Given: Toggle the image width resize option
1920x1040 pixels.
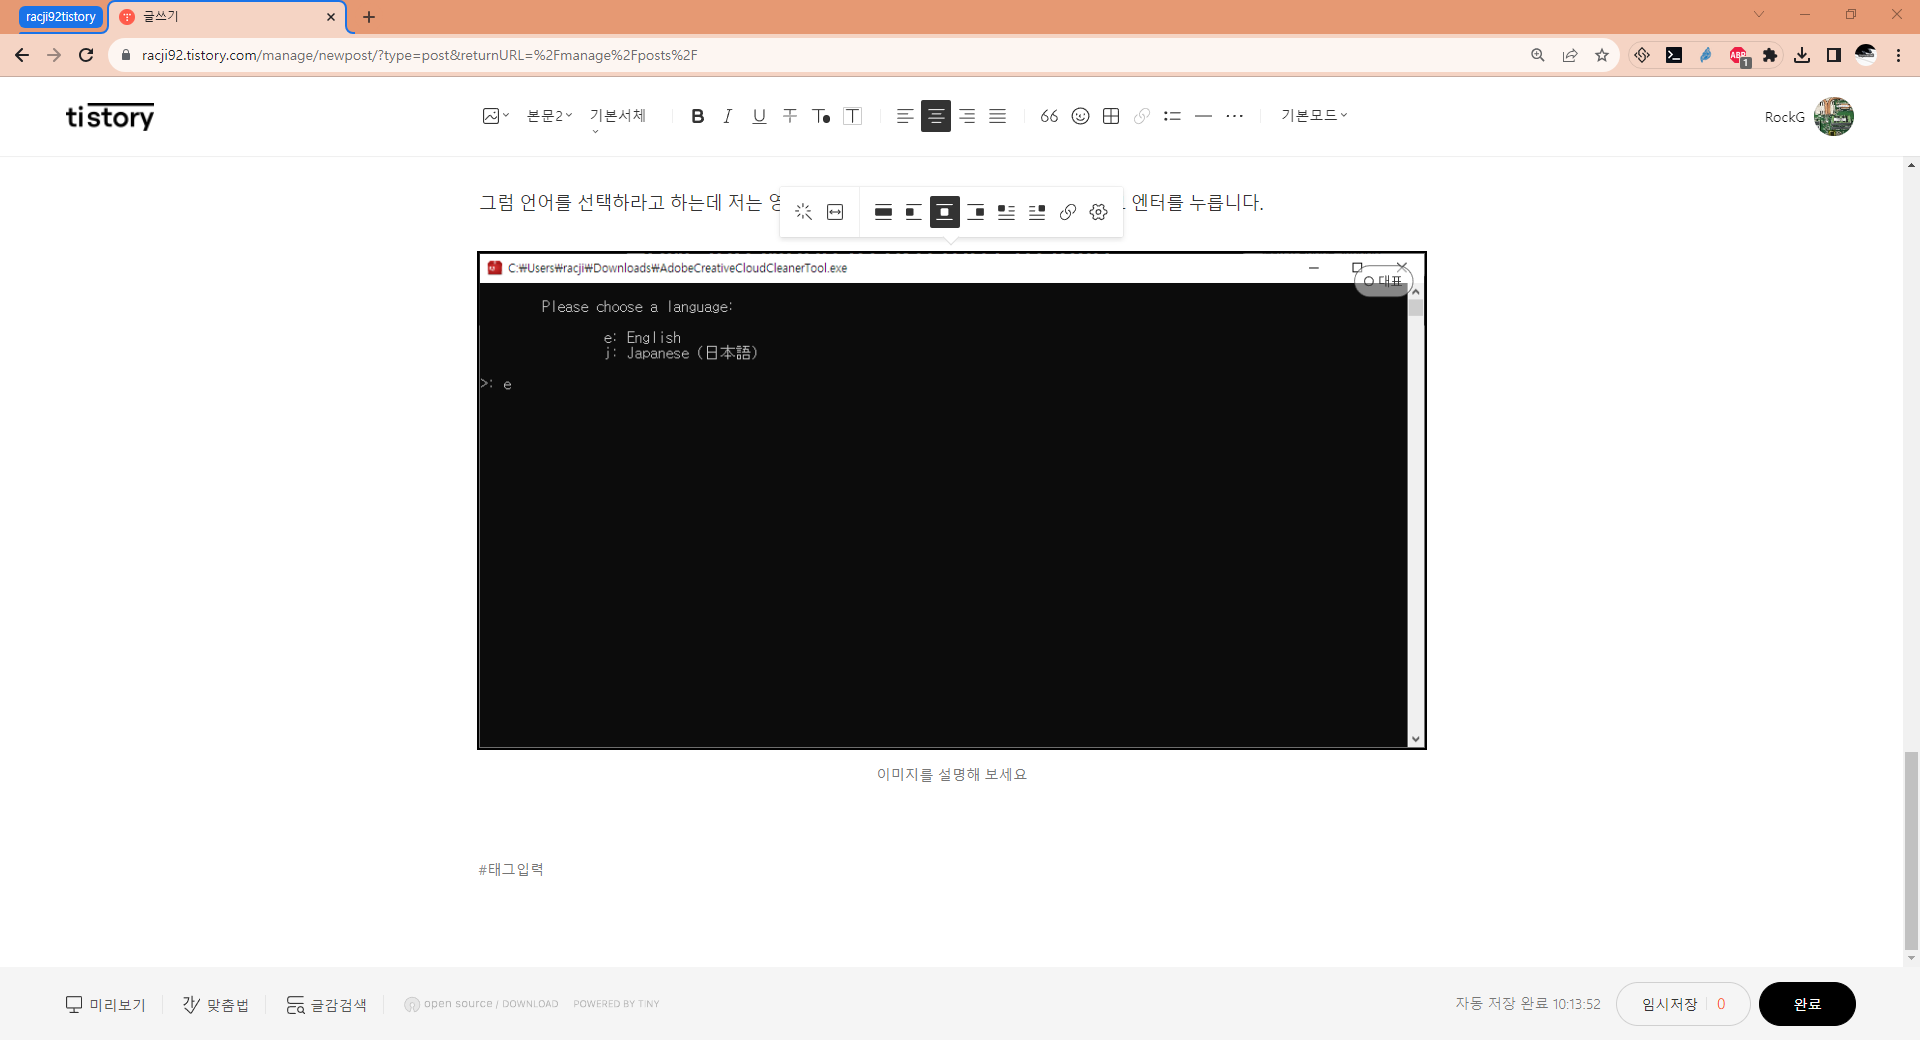Looking at the screenshot, I should [x=835, y=212].
